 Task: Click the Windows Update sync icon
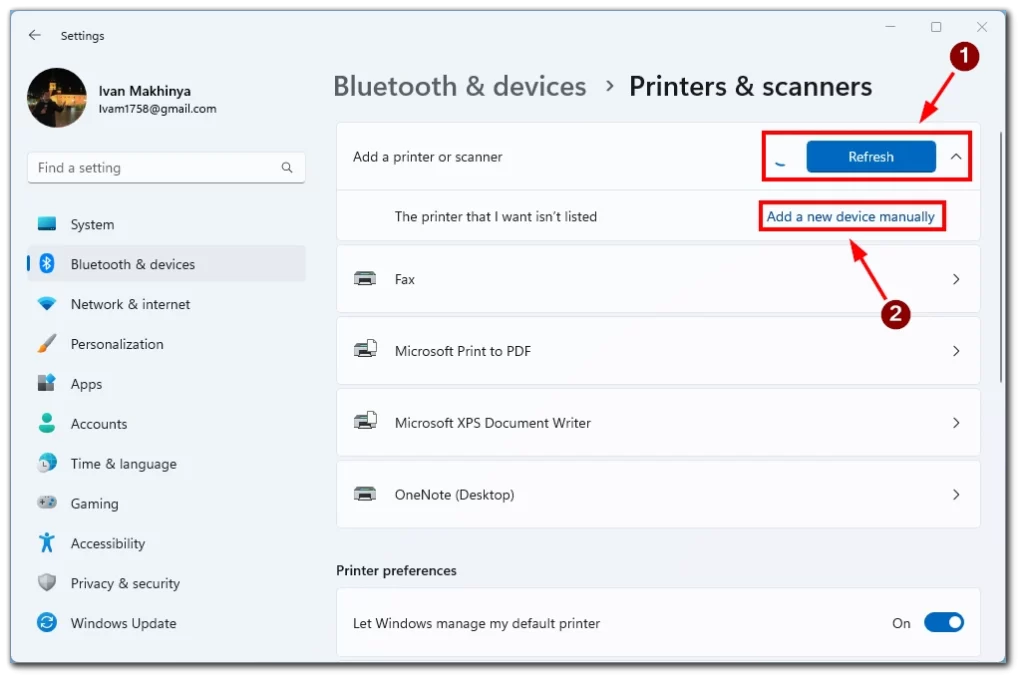click(x=47, y=622)
